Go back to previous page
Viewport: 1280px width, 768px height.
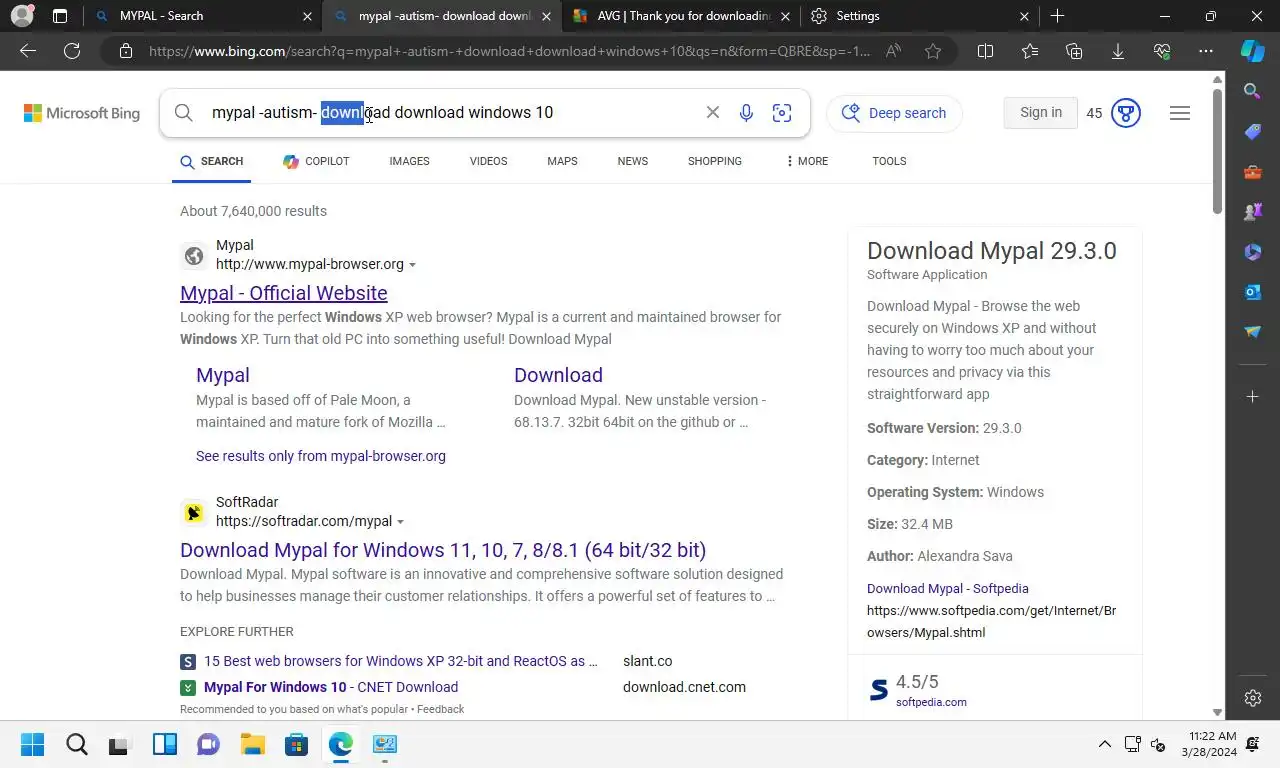28,51
